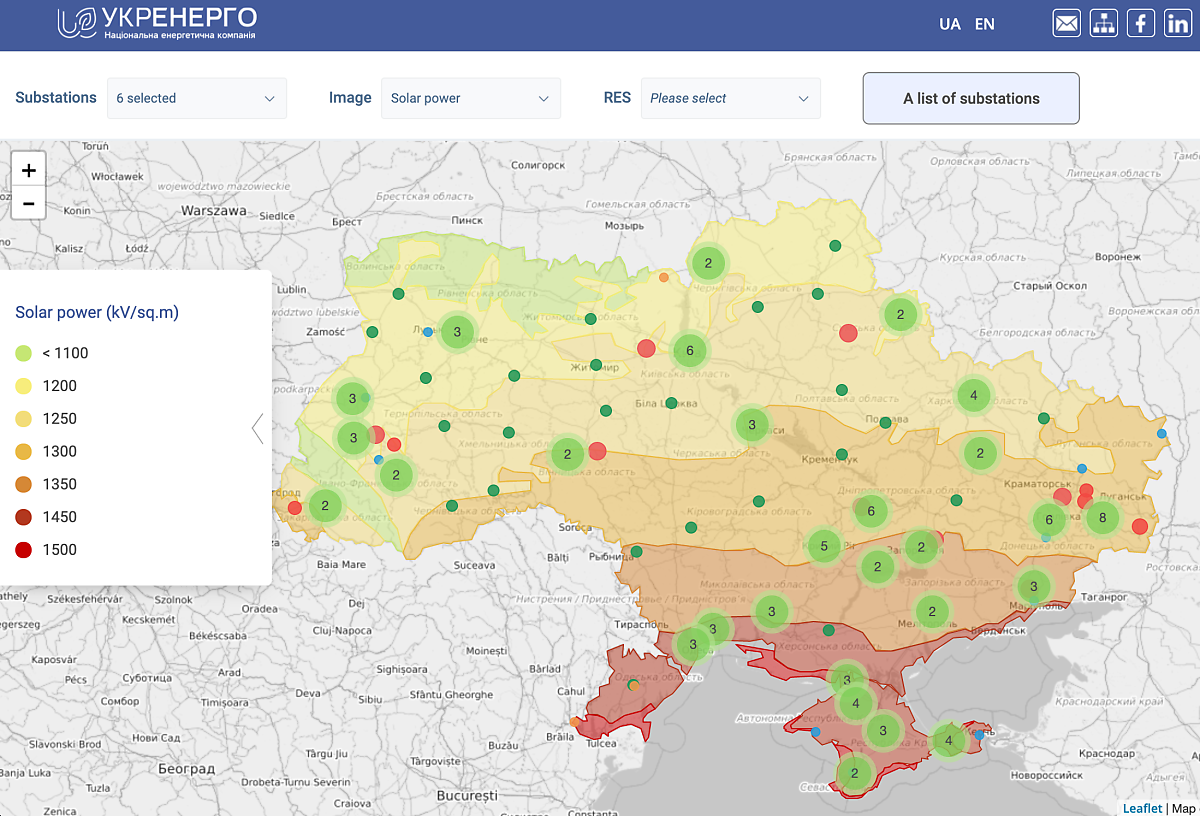Switch language to UA
1200x816 pixels.
pos(949,24)
